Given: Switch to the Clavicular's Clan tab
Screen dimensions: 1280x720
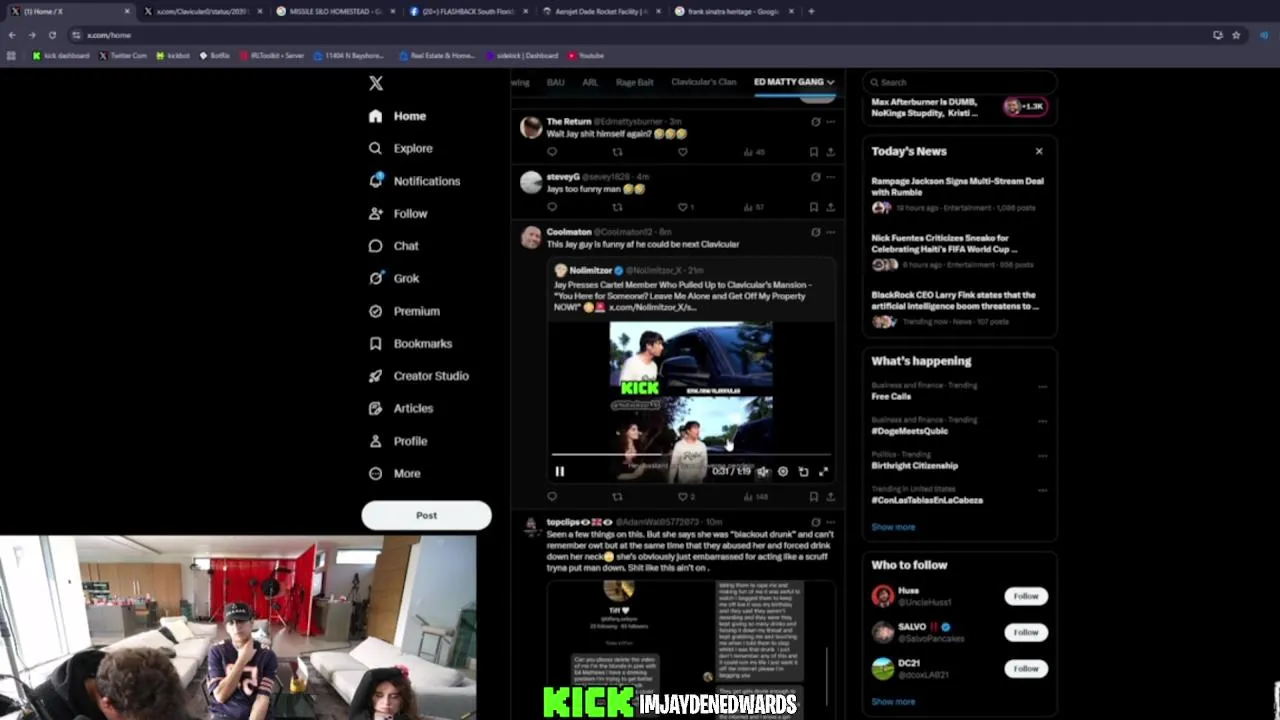Looking at the screenshot, I should click(704, 82).
